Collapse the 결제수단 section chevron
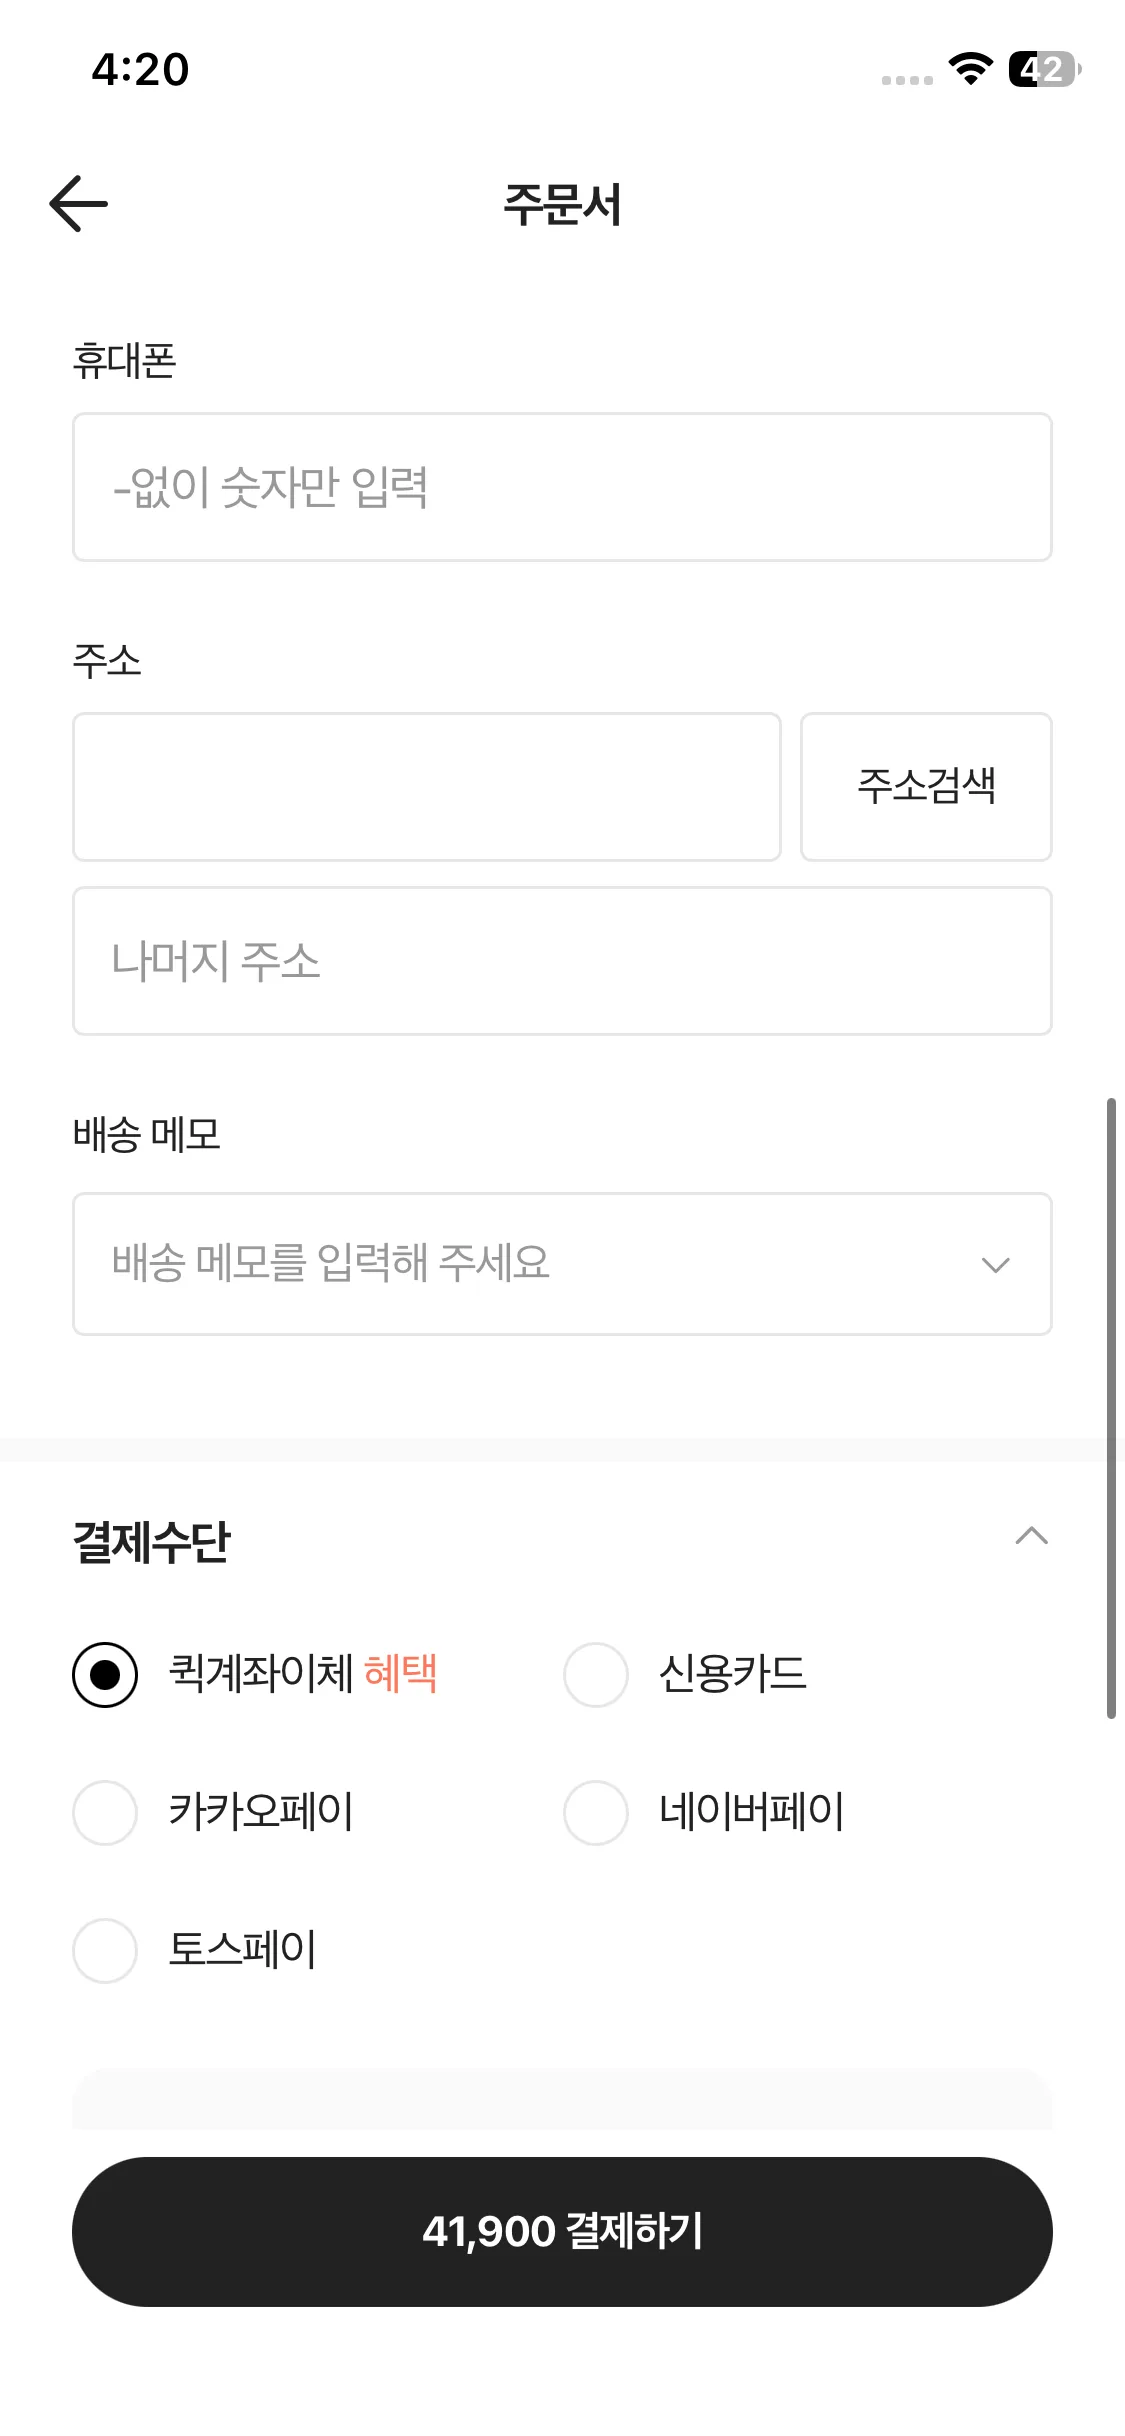 point(1031,1536)
